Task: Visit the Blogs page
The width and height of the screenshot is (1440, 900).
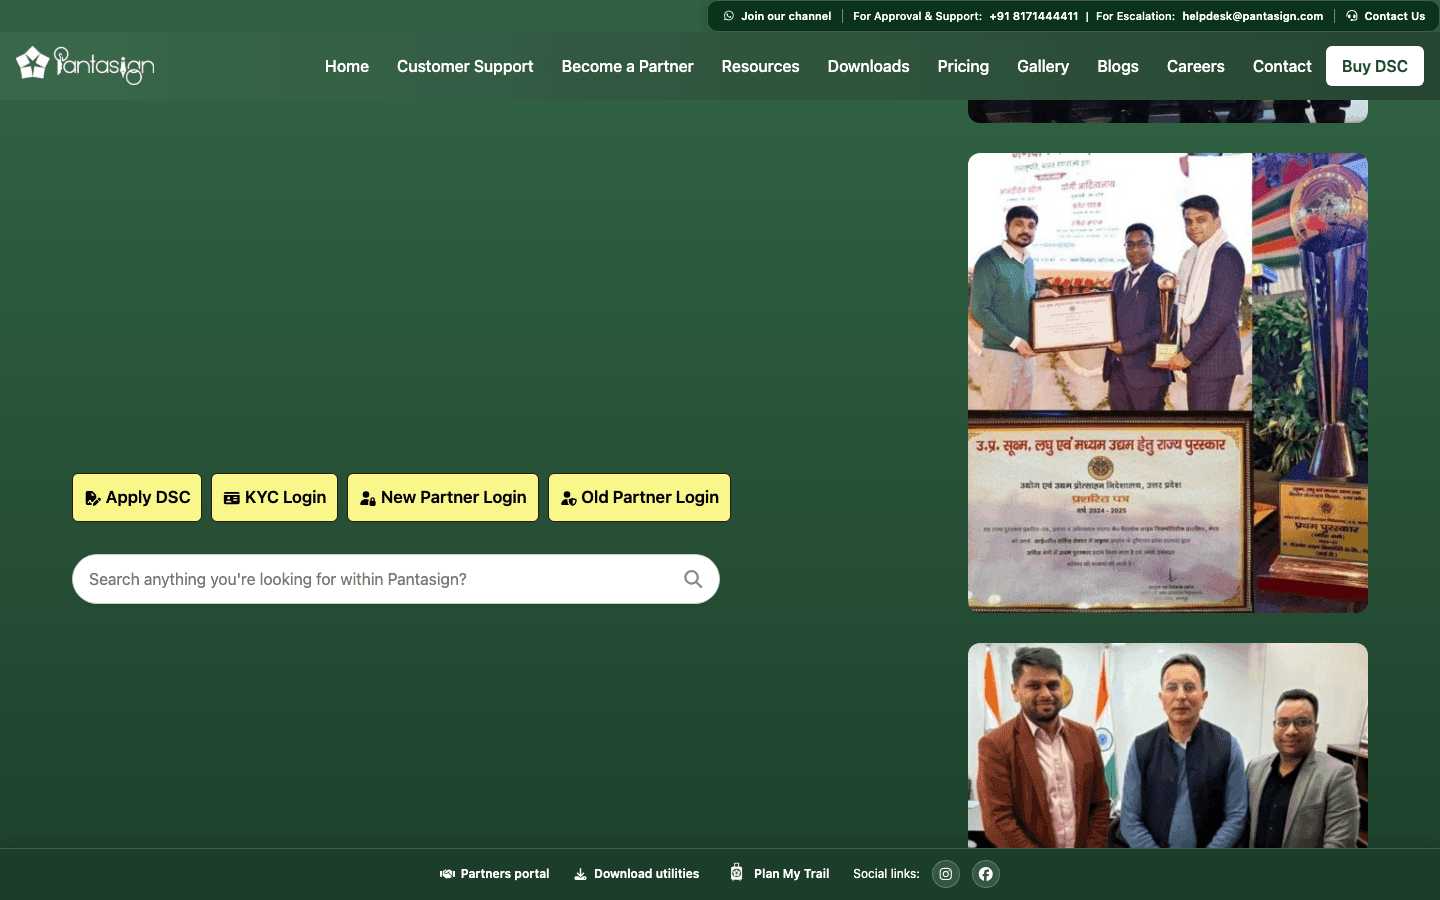Action: pos(1118,66)
